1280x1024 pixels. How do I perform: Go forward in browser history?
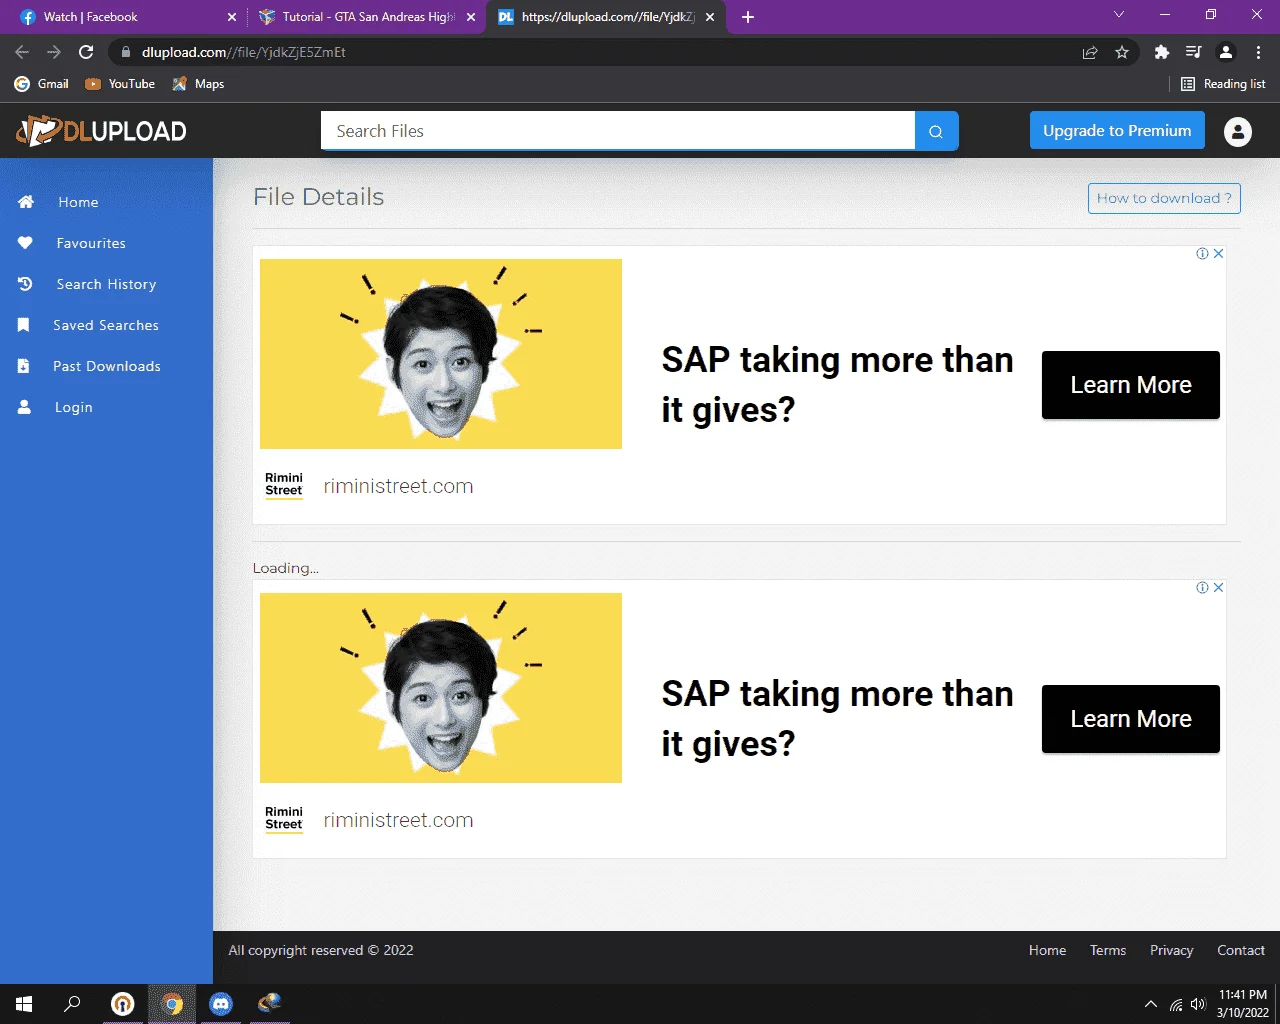pyautogui.click(x=54, y=52)
